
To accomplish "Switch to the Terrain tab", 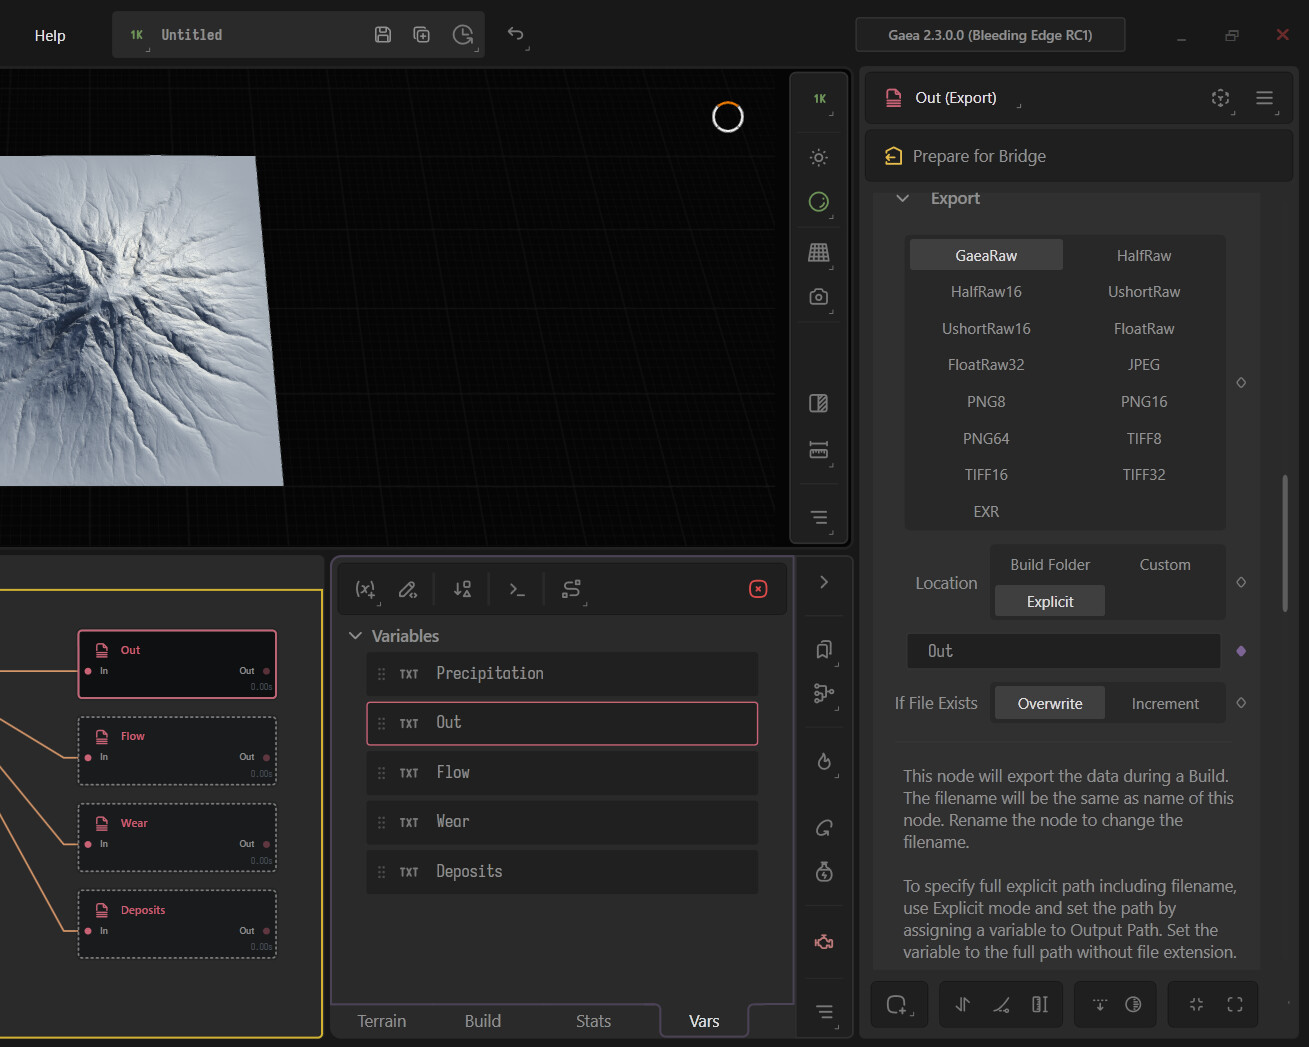I will [382, 1021].
